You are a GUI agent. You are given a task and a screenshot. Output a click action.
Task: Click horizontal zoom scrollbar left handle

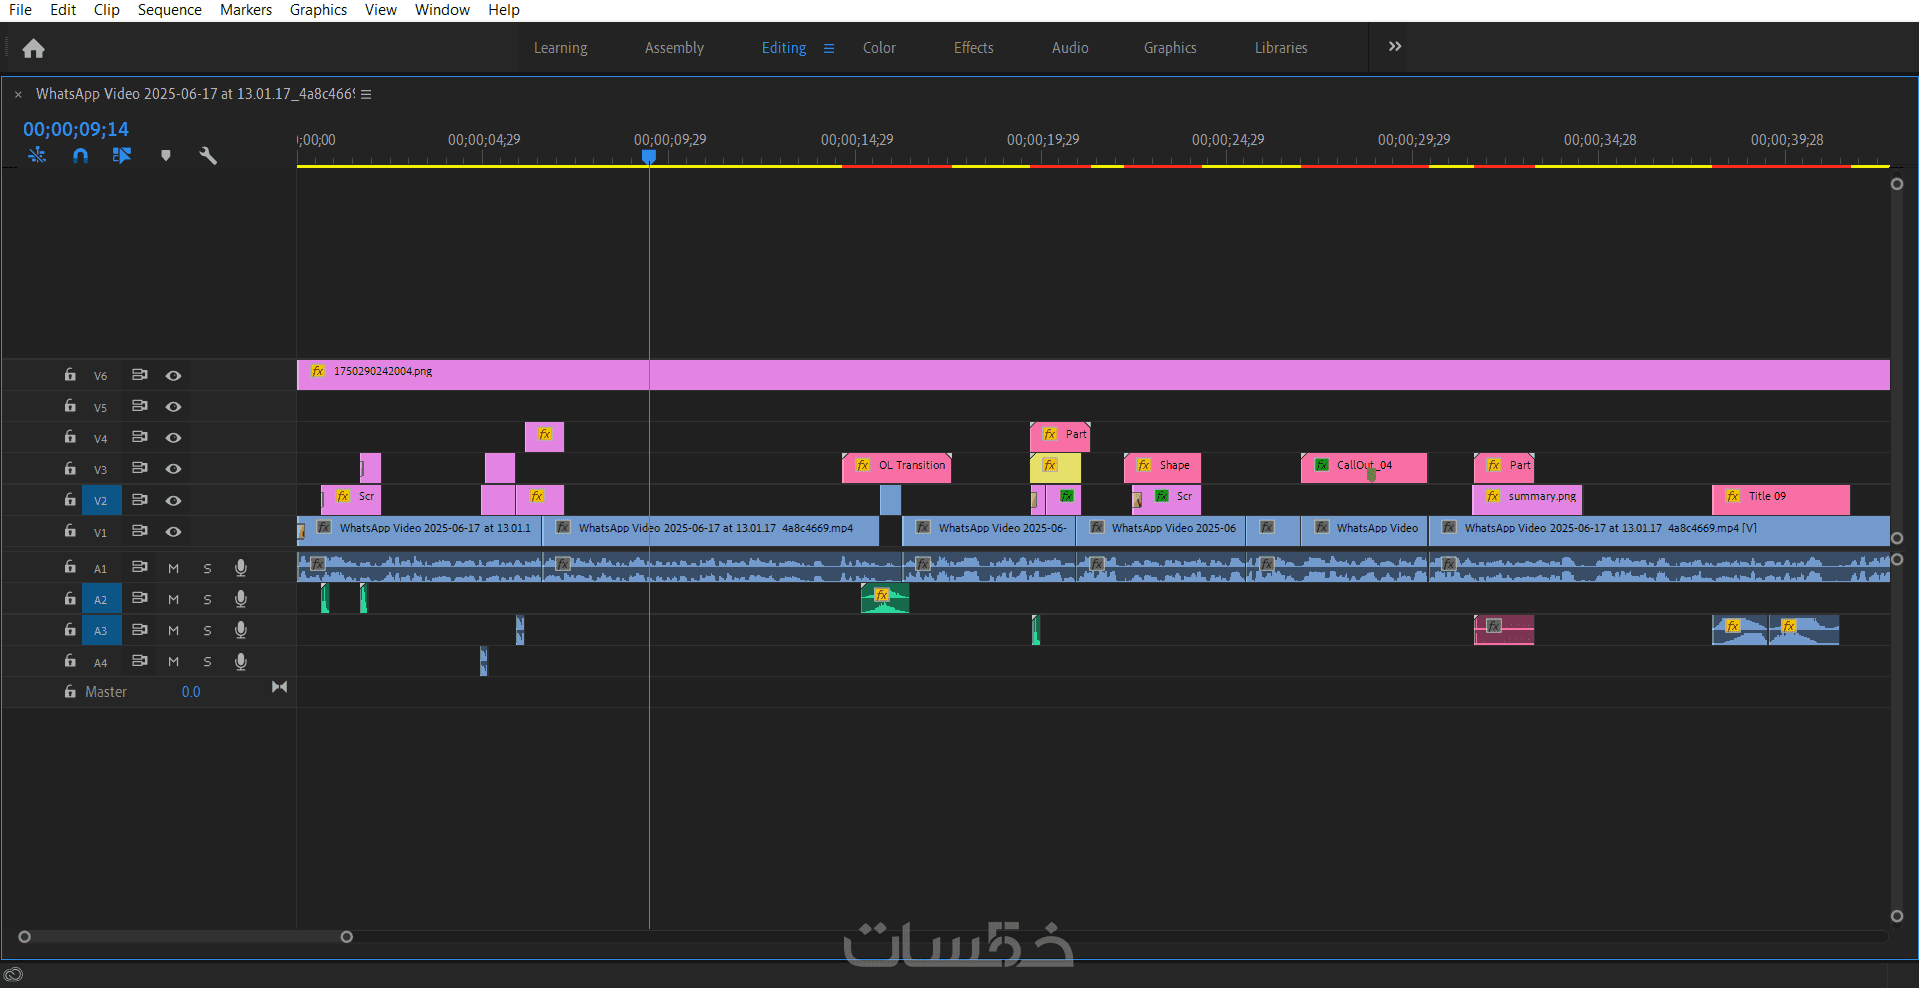(25, 937)
